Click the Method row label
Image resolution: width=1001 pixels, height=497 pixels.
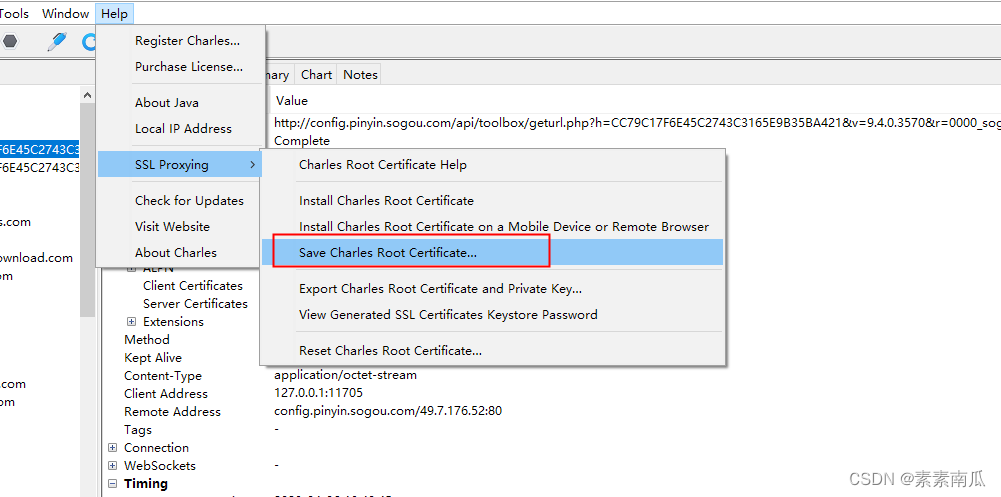pyautogui.click(x=147, y=339)
